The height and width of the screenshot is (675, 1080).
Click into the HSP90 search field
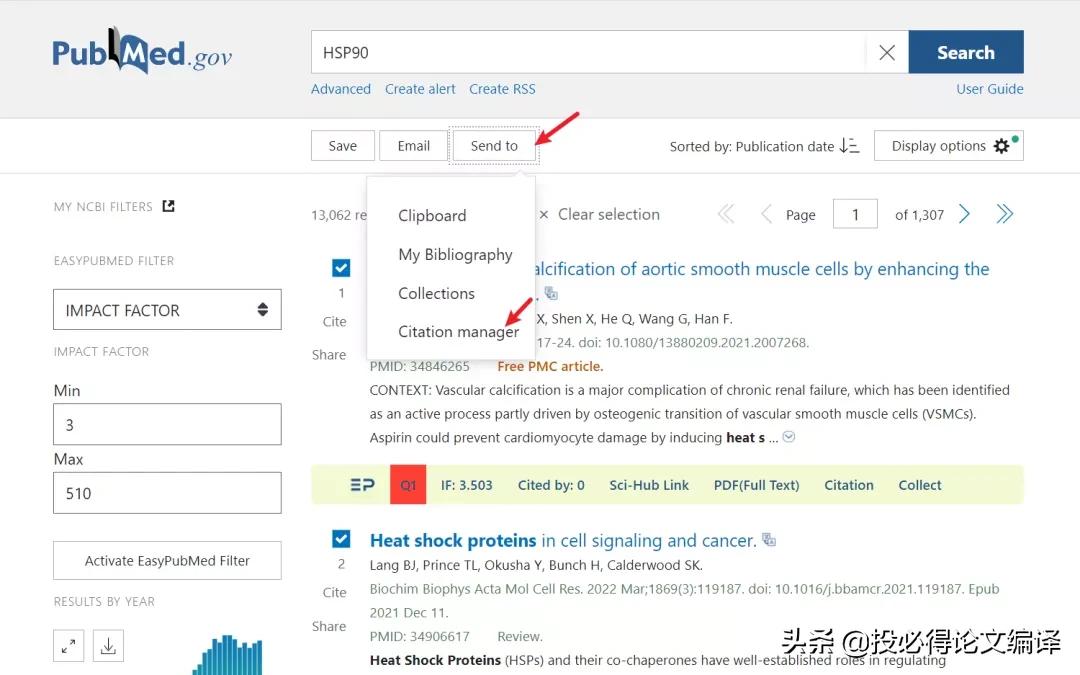[589, 52]
